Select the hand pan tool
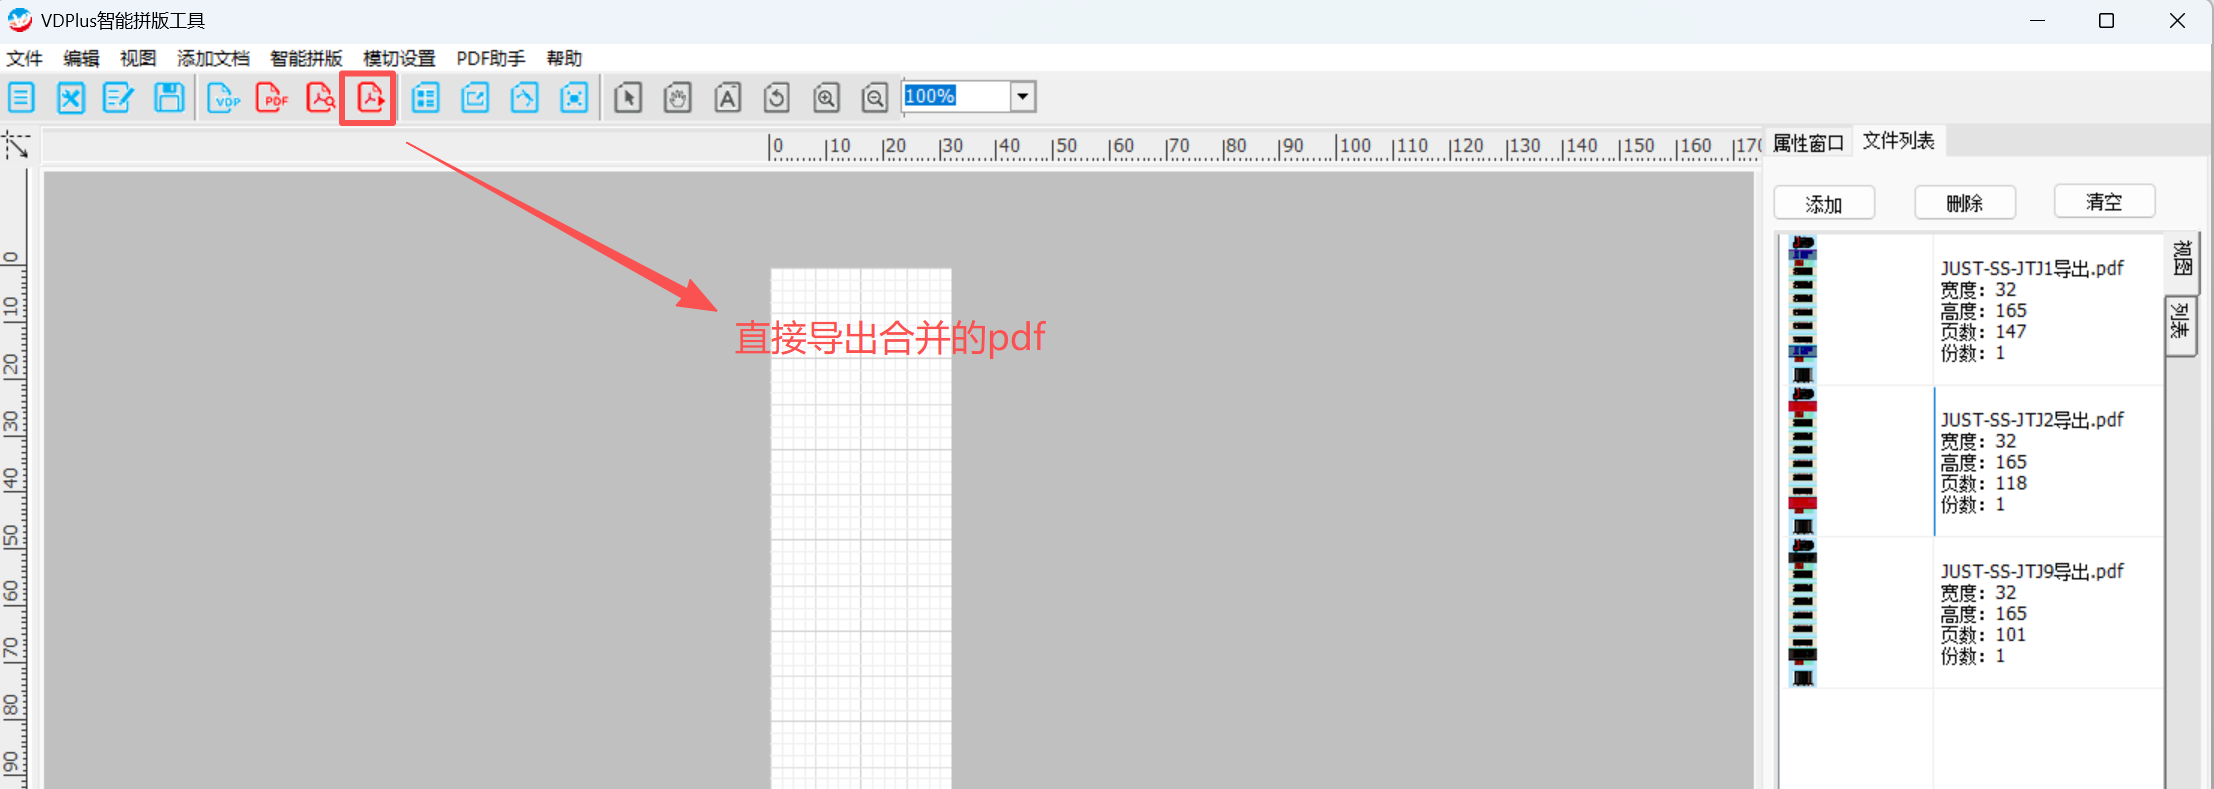This screenshot has width=2214, height=789. (x=678, y=98)
